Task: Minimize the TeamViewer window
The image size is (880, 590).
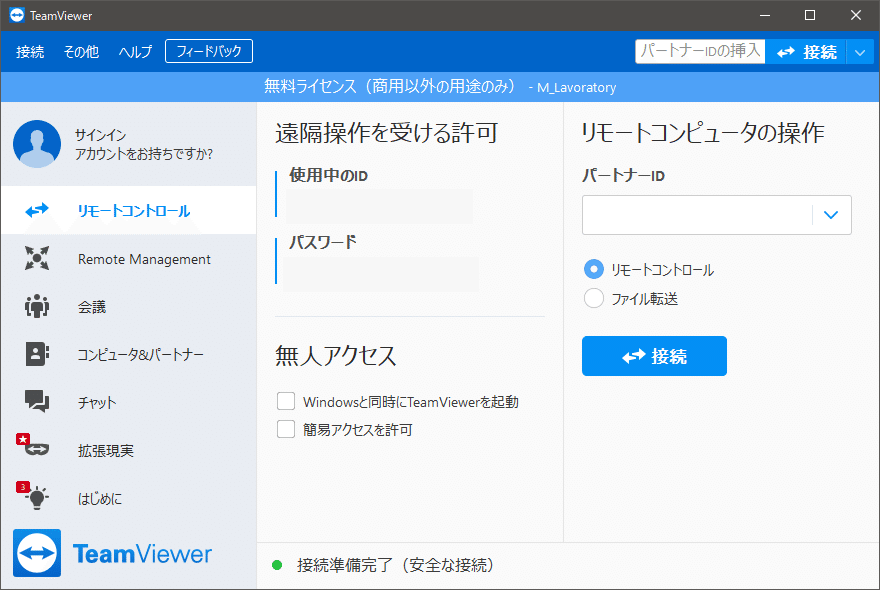Action: tap(764, 15)
